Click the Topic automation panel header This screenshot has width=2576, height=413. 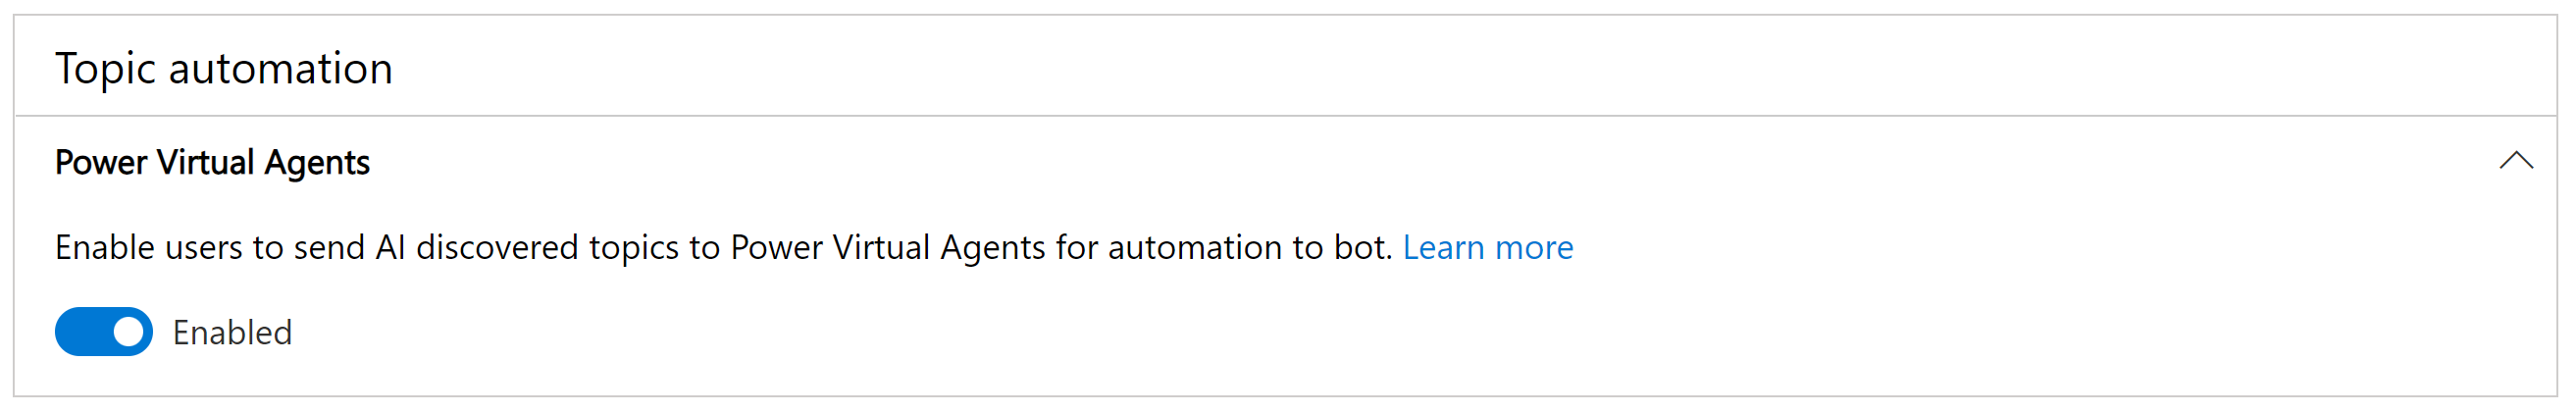pos(1286,67)
